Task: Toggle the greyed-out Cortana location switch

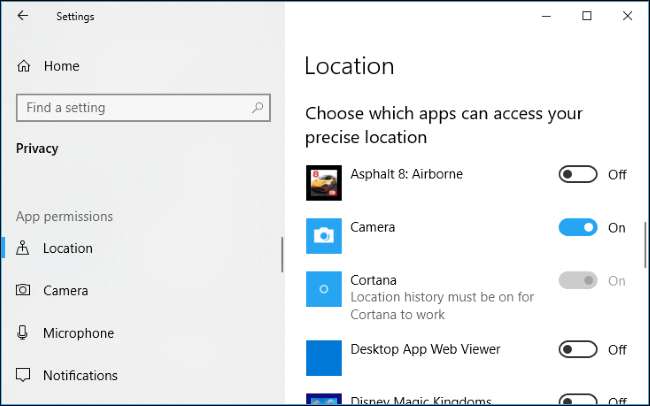Action: point(577,281)
